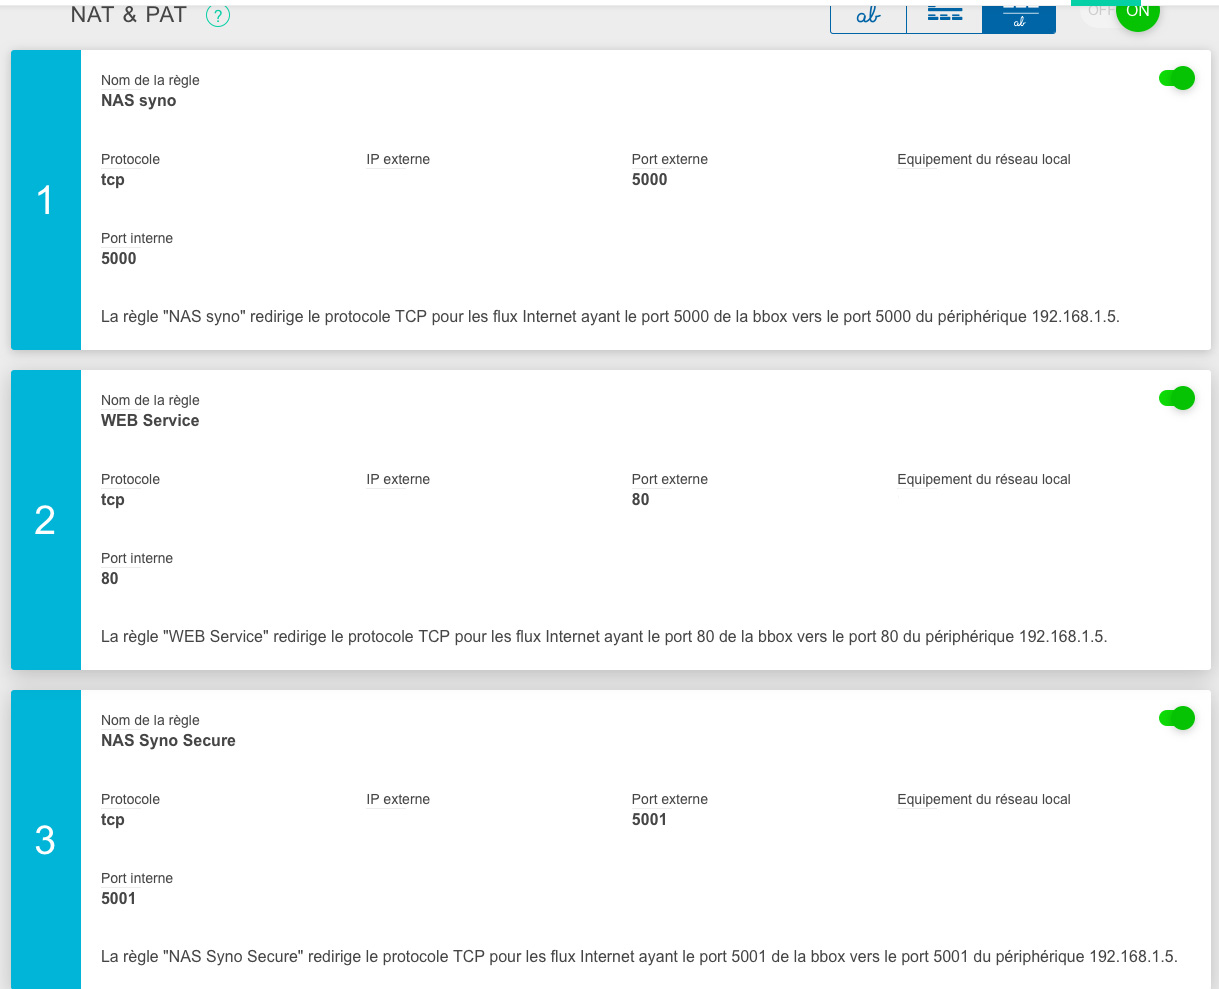
Task: Select the combined table and text view
Action: 1019,17
